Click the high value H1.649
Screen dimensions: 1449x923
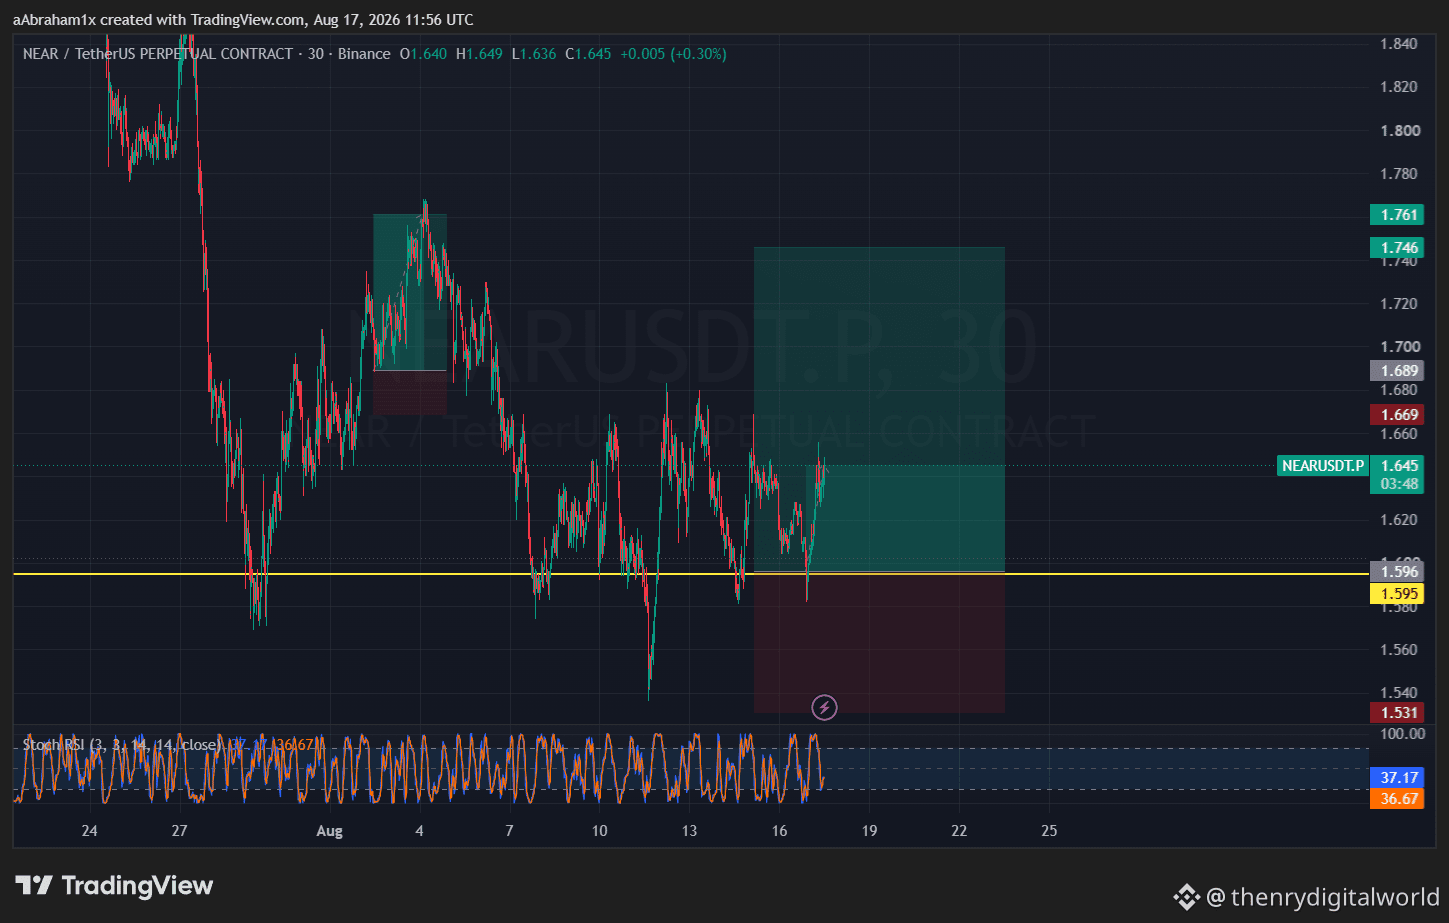tap(479, 54)
